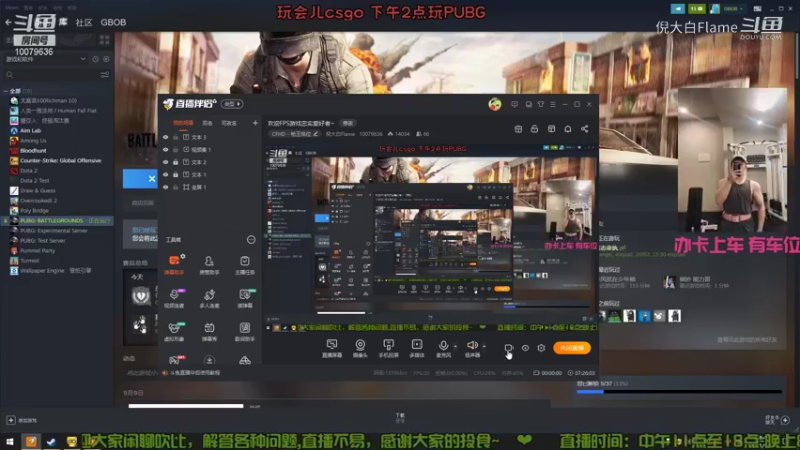
Task: Click the layout icon left of the bell
Action: tap(552, 129)
